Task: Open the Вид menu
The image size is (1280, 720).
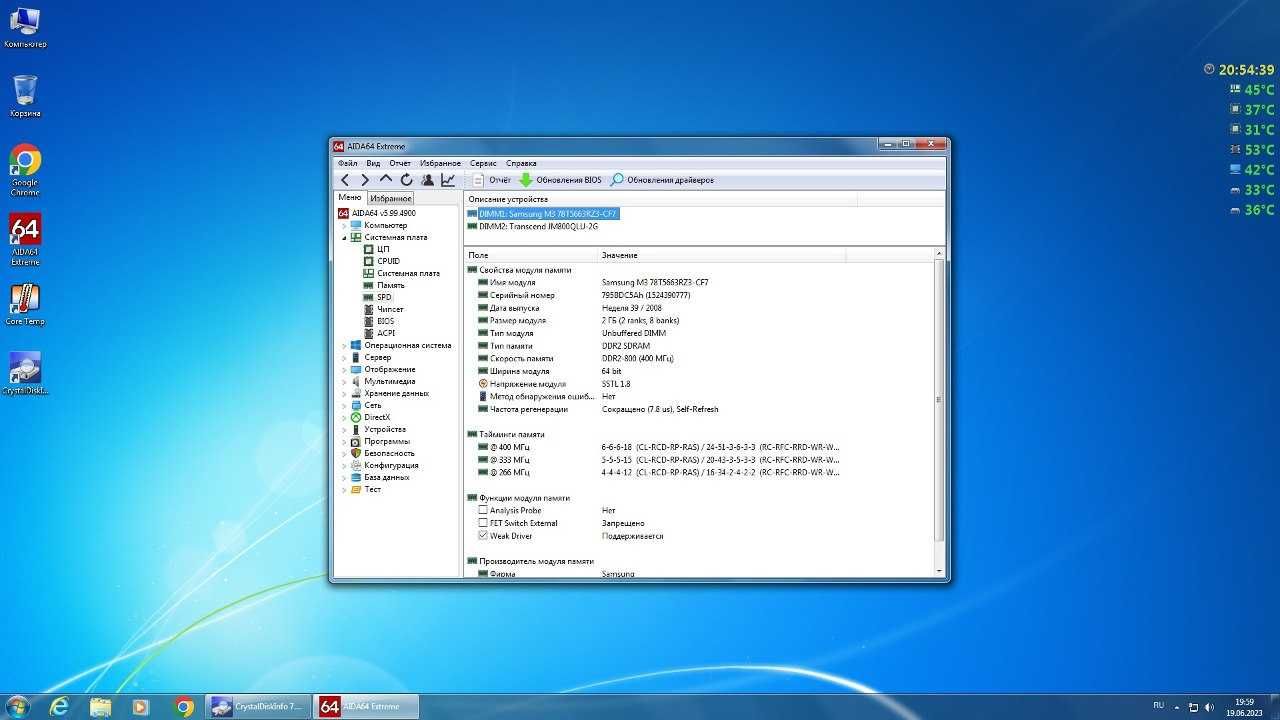Action: (x=373, y=163)
